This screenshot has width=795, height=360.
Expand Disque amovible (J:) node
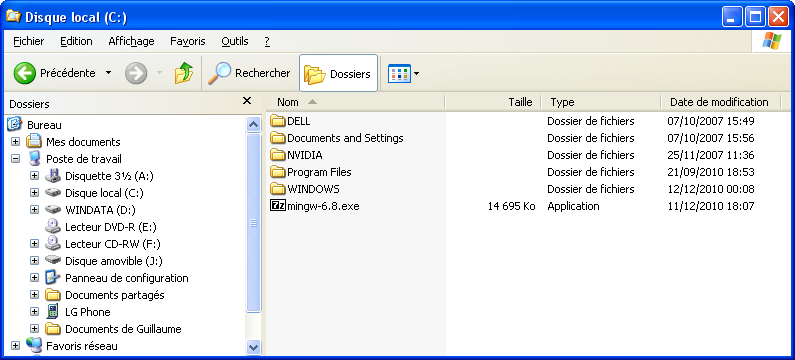[x=34, y=261]
